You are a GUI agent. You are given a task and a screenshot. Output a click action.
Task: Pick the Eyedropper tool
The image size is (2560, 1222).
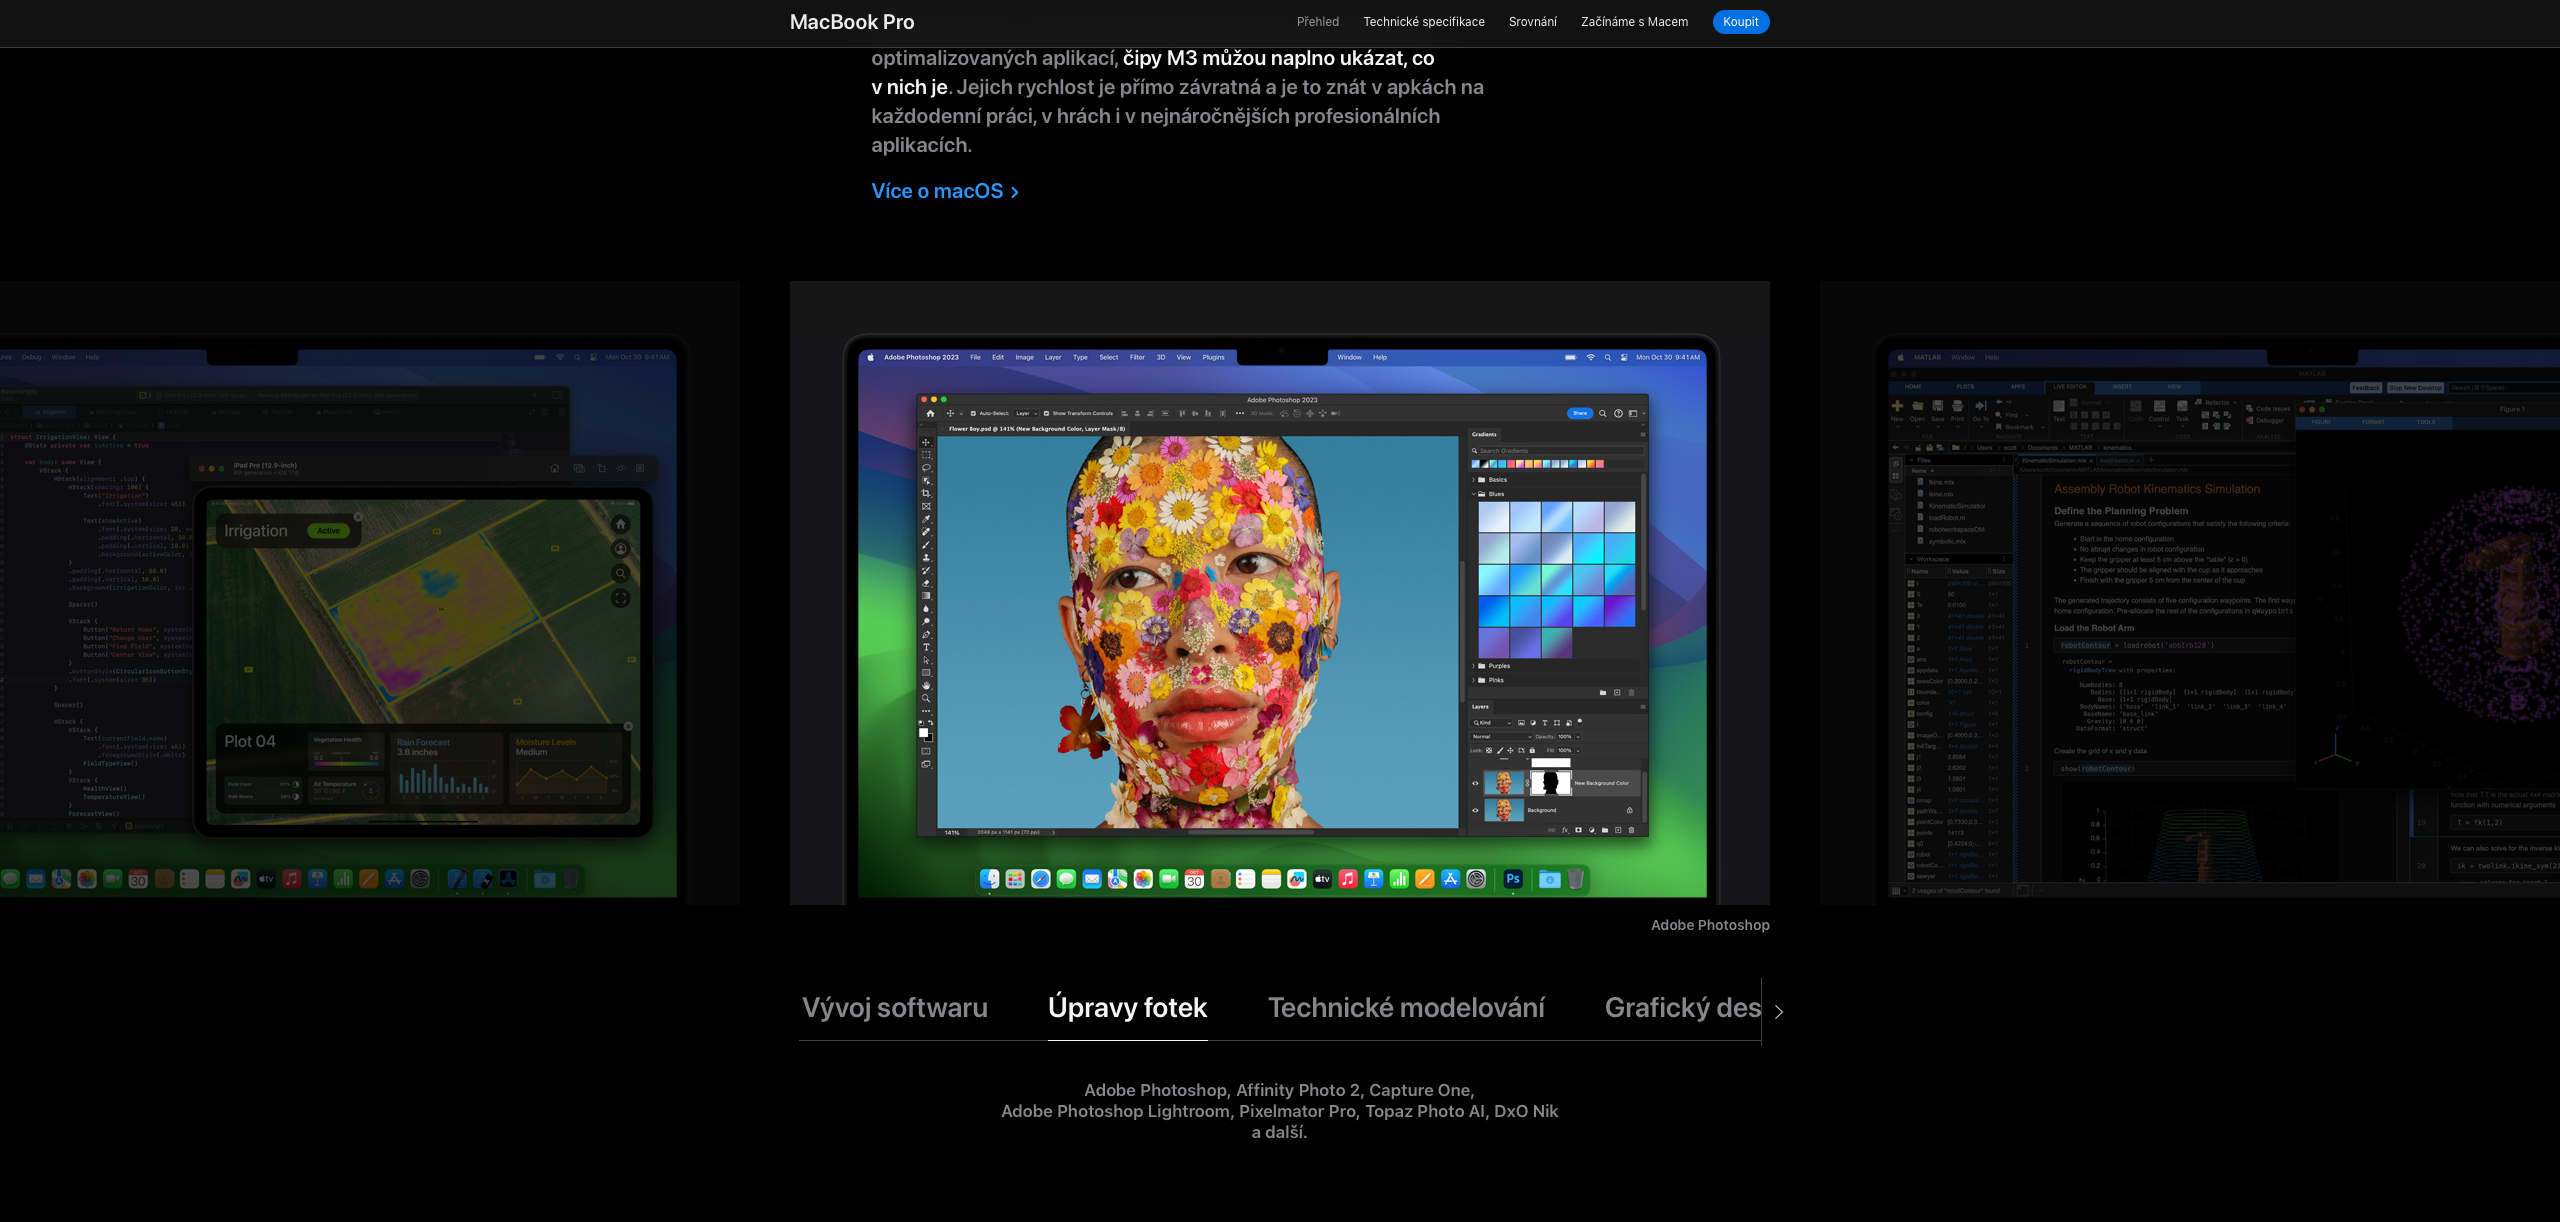point(926,519)
